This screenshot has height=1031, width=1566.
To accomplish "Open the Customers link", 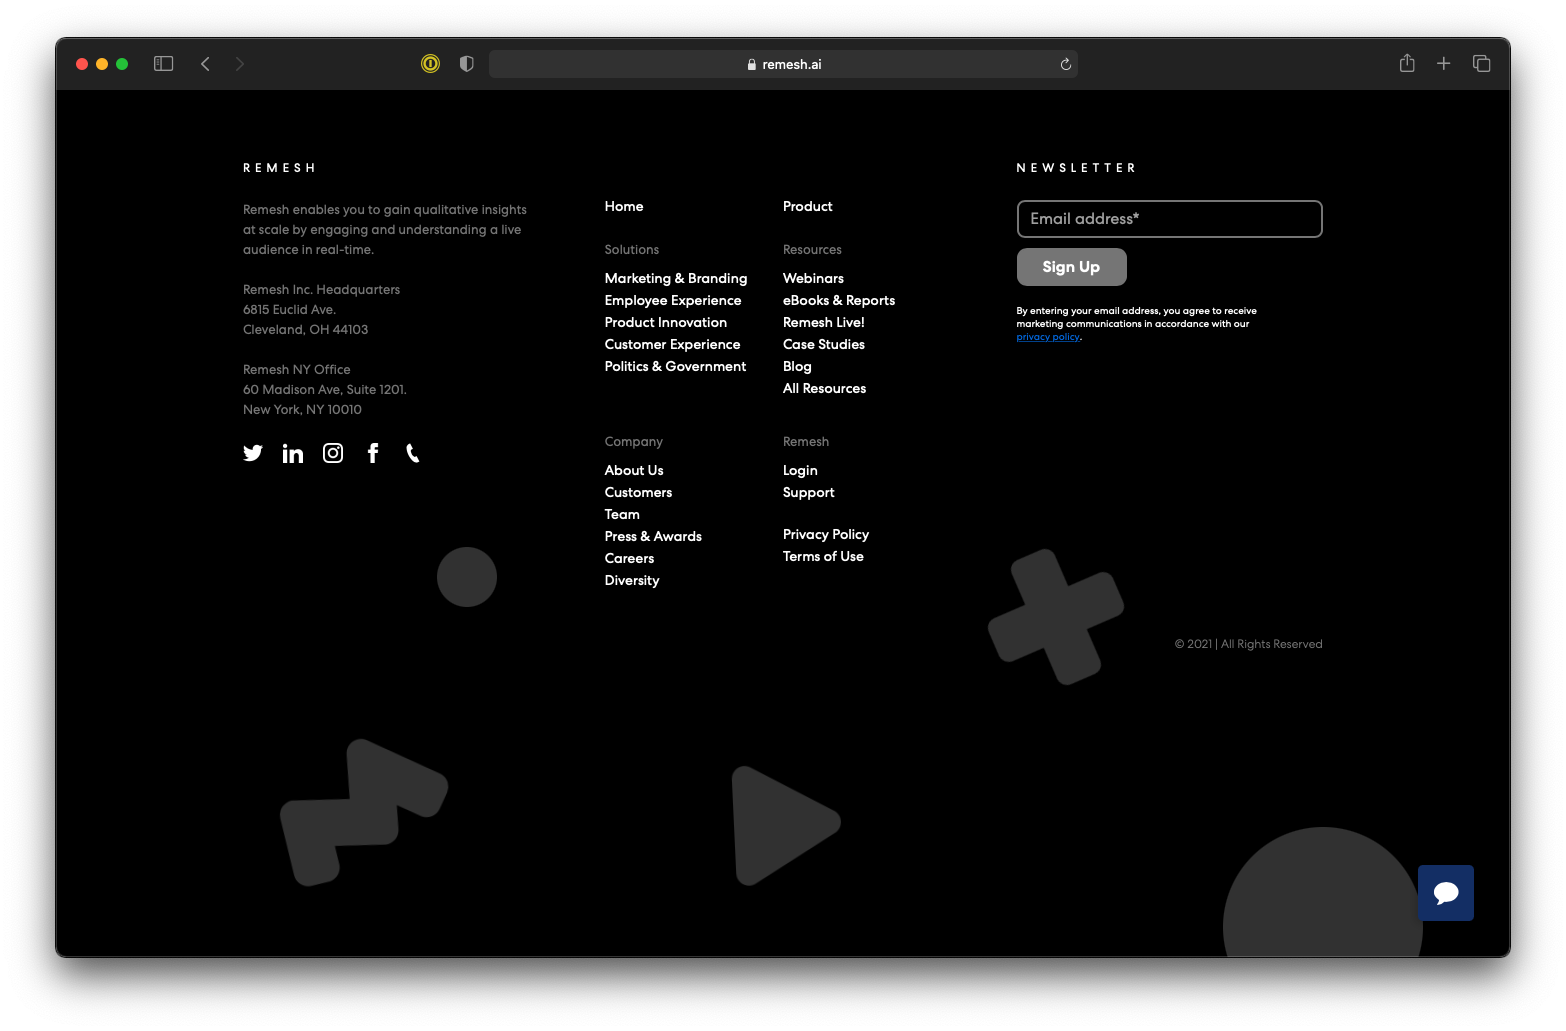I will [x=639, y=493].
